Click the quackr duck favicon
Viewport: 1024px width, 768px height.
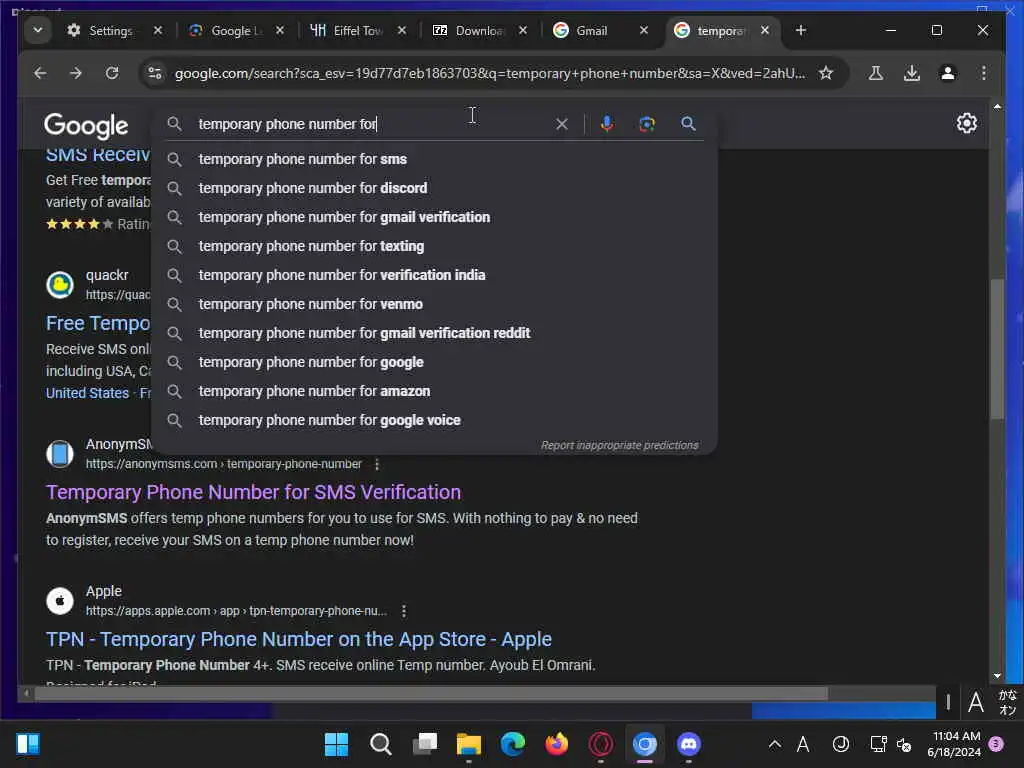60,285
